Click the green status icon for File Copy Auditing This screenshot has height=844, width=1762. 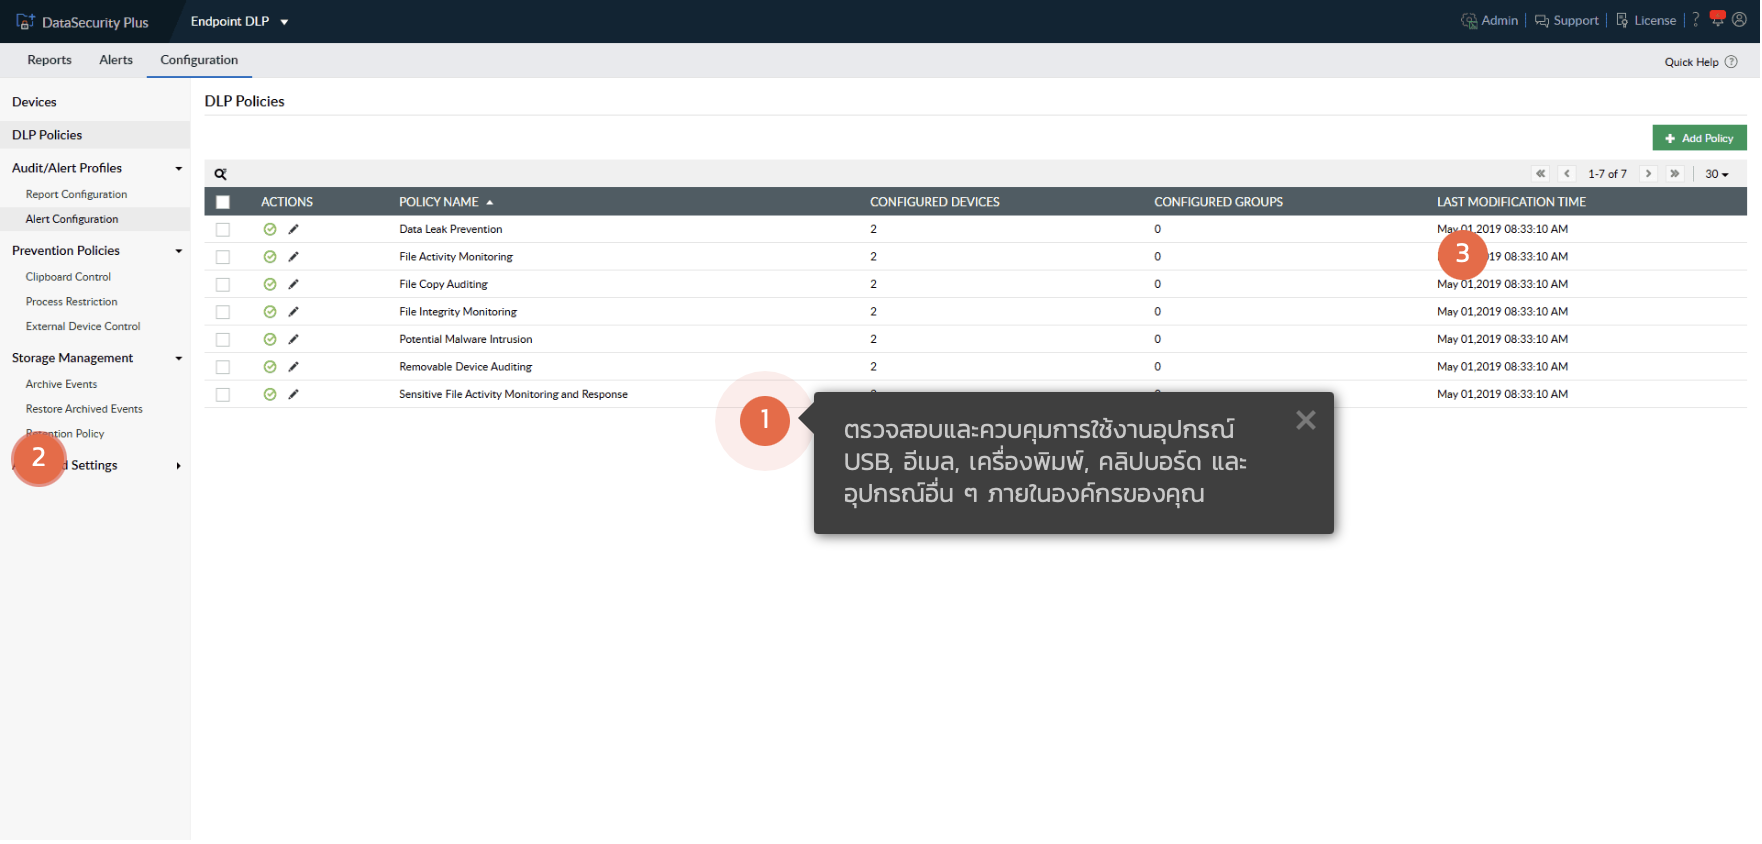[270, 285]
